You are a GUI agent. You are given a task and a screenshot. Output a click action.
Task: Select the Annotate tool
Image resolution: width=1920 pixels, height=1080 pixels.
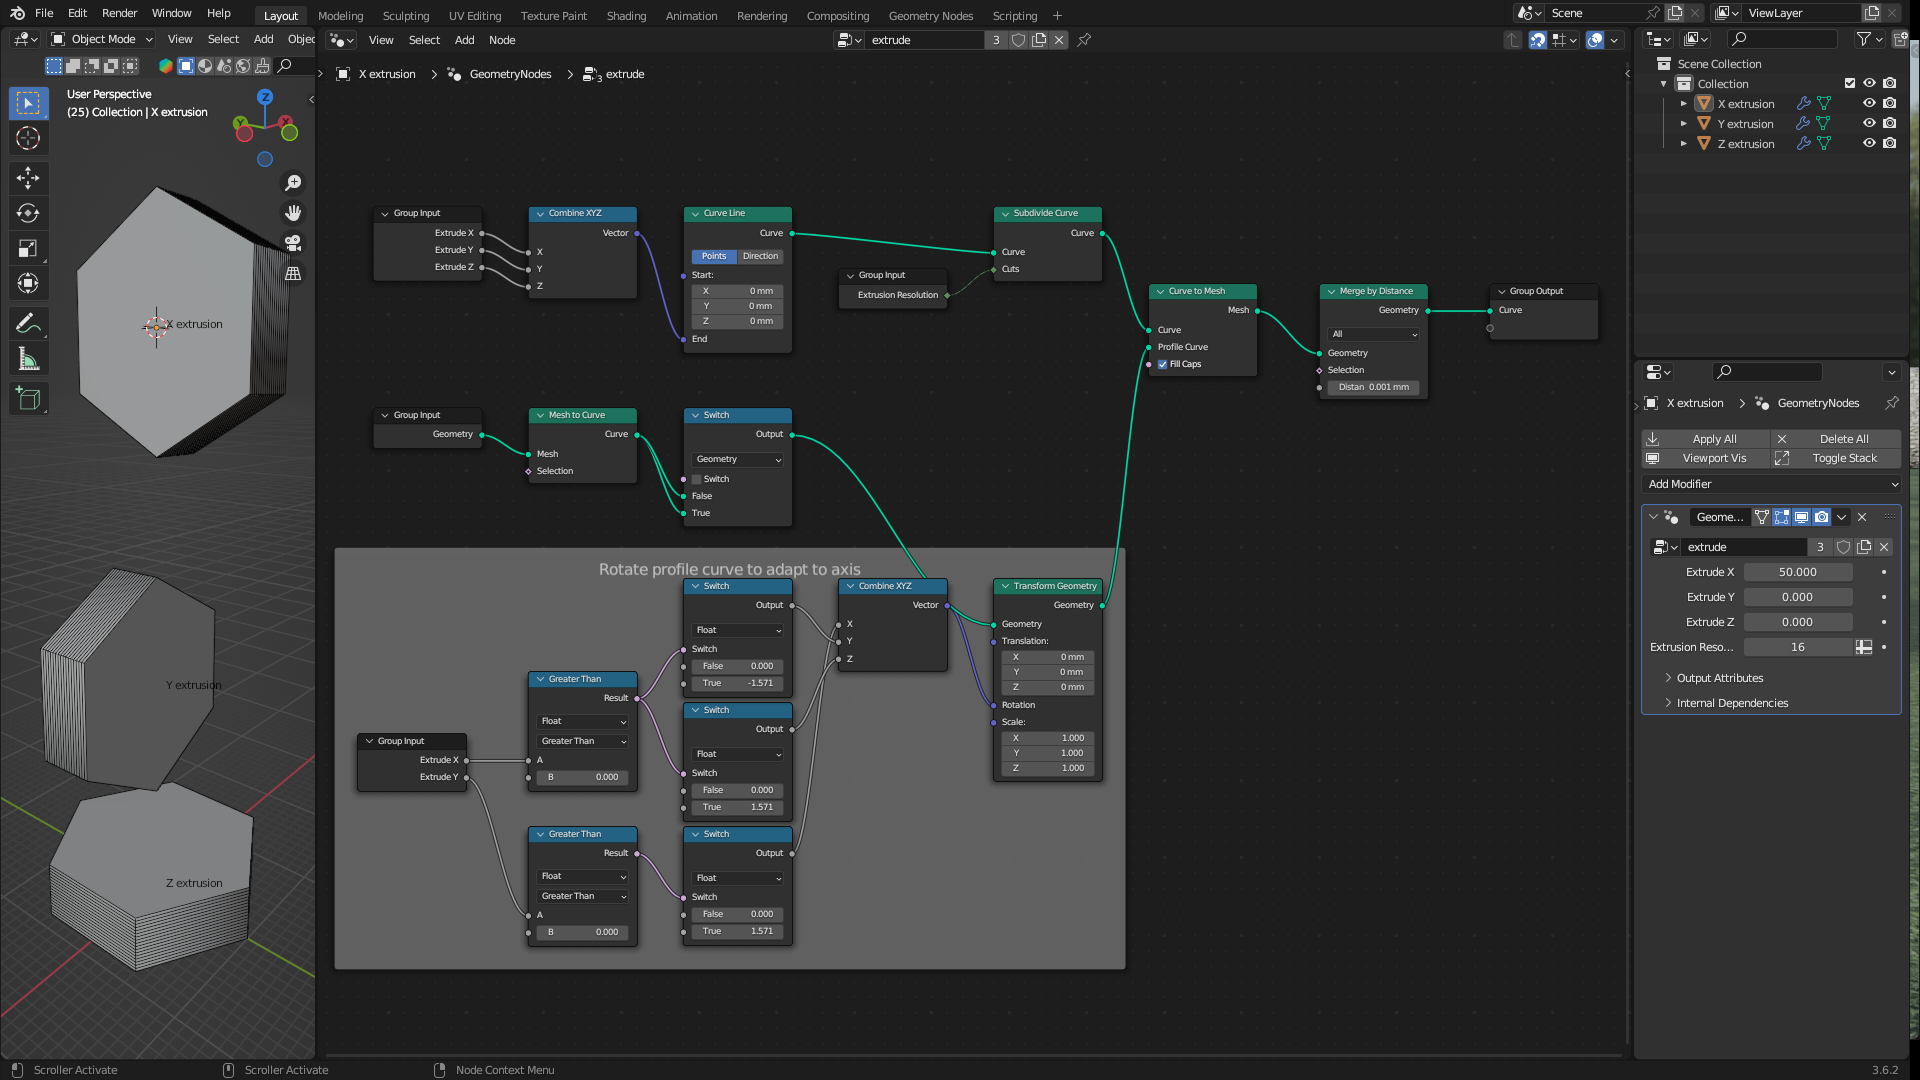(28, 323)
